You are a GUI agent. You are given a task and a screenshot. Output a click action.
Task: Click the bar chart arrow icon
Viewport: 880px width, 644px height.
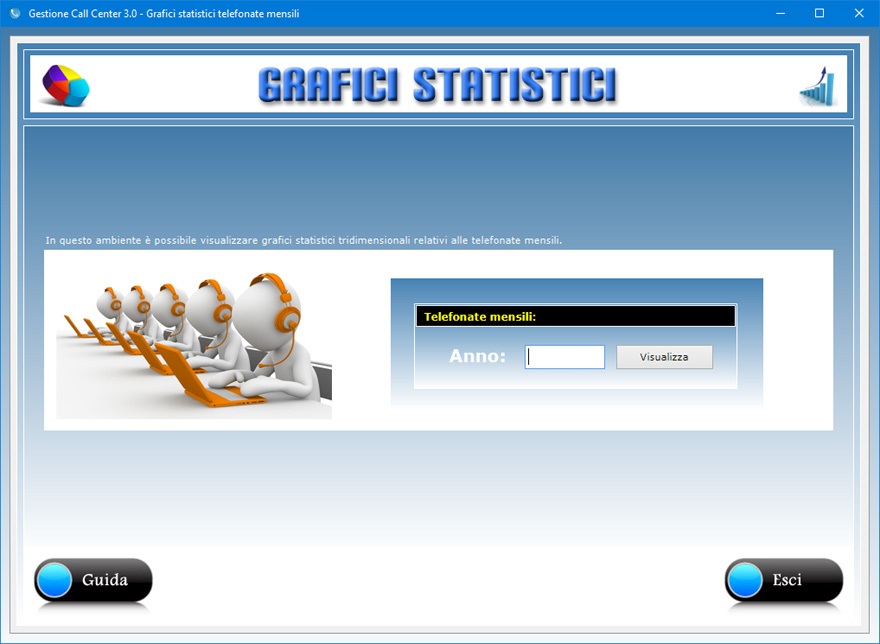point(818,86)
